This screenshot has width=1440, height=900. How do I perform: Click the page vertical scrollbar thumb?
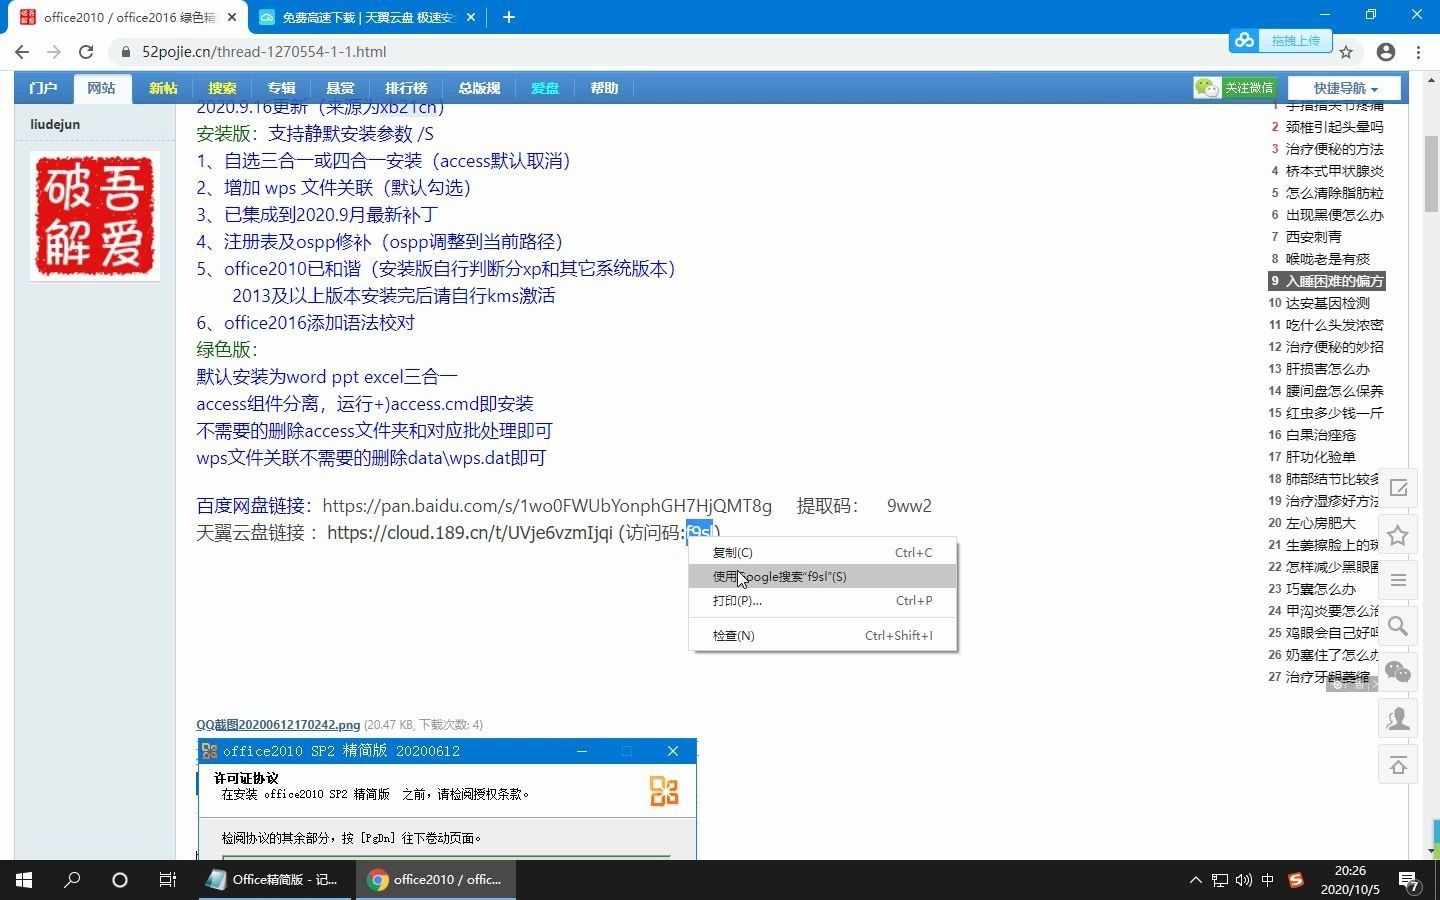[x=1431, y=173]
